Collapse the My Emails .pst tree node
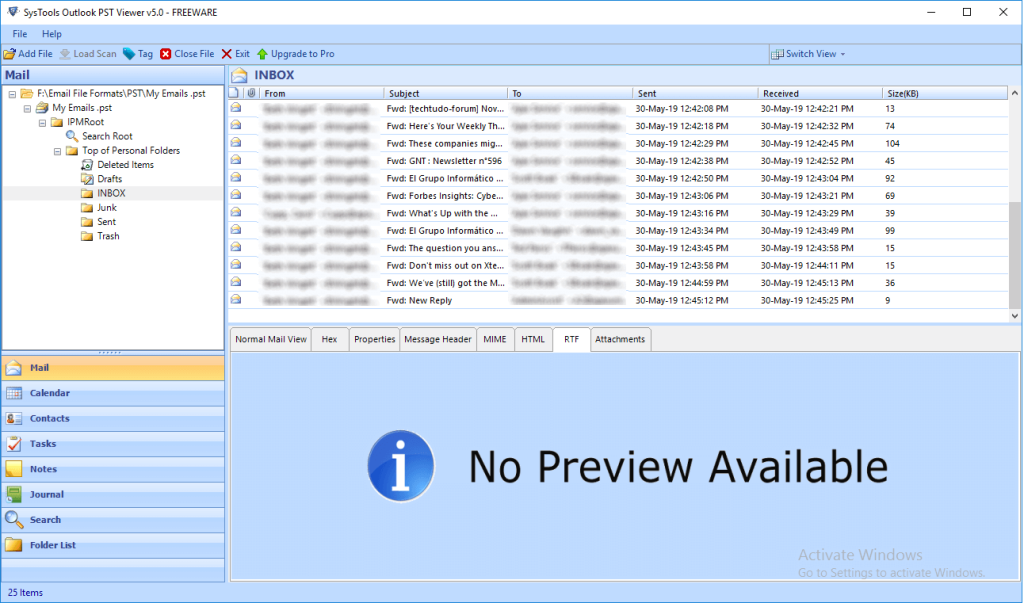The width and height of the screenshot is (1024, 603). (x=27, y=108)
